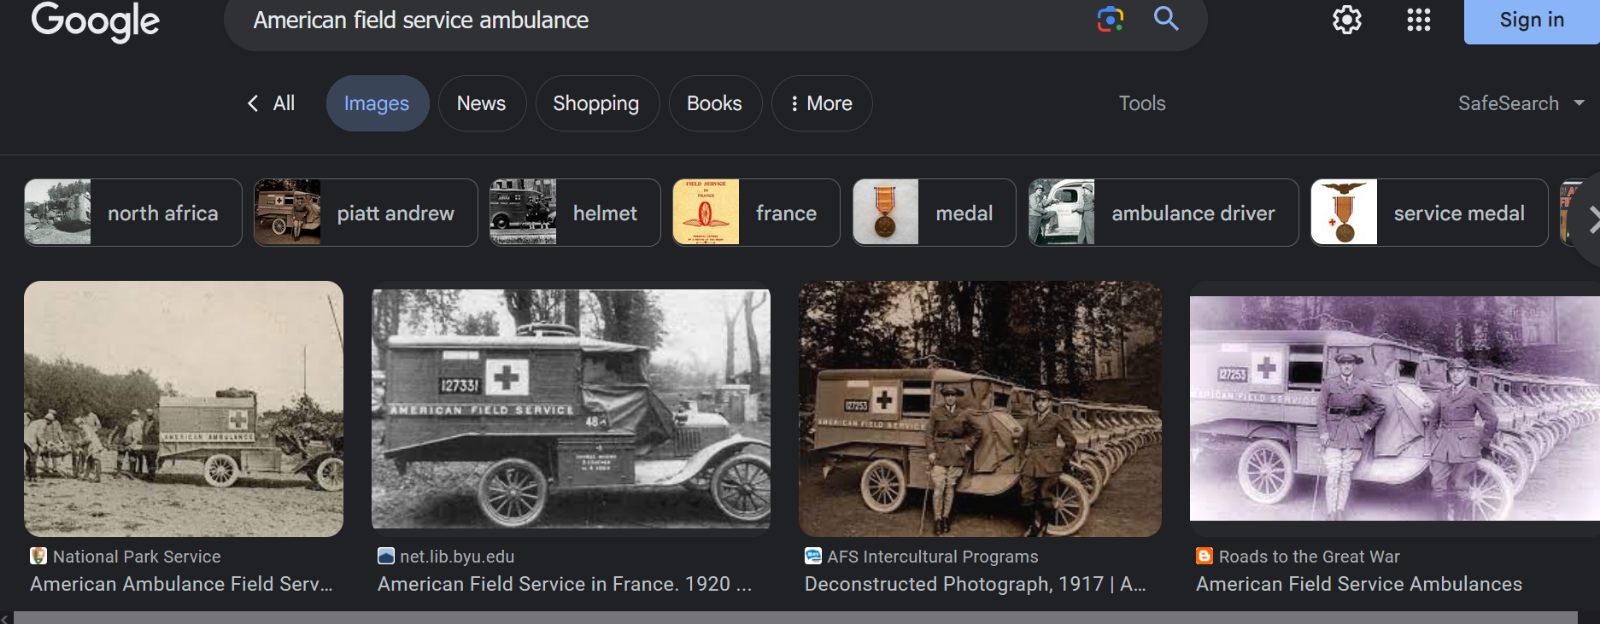Go to the Google homepage logo
Screen dimensions: 1600x624
[x=95, y=21]
